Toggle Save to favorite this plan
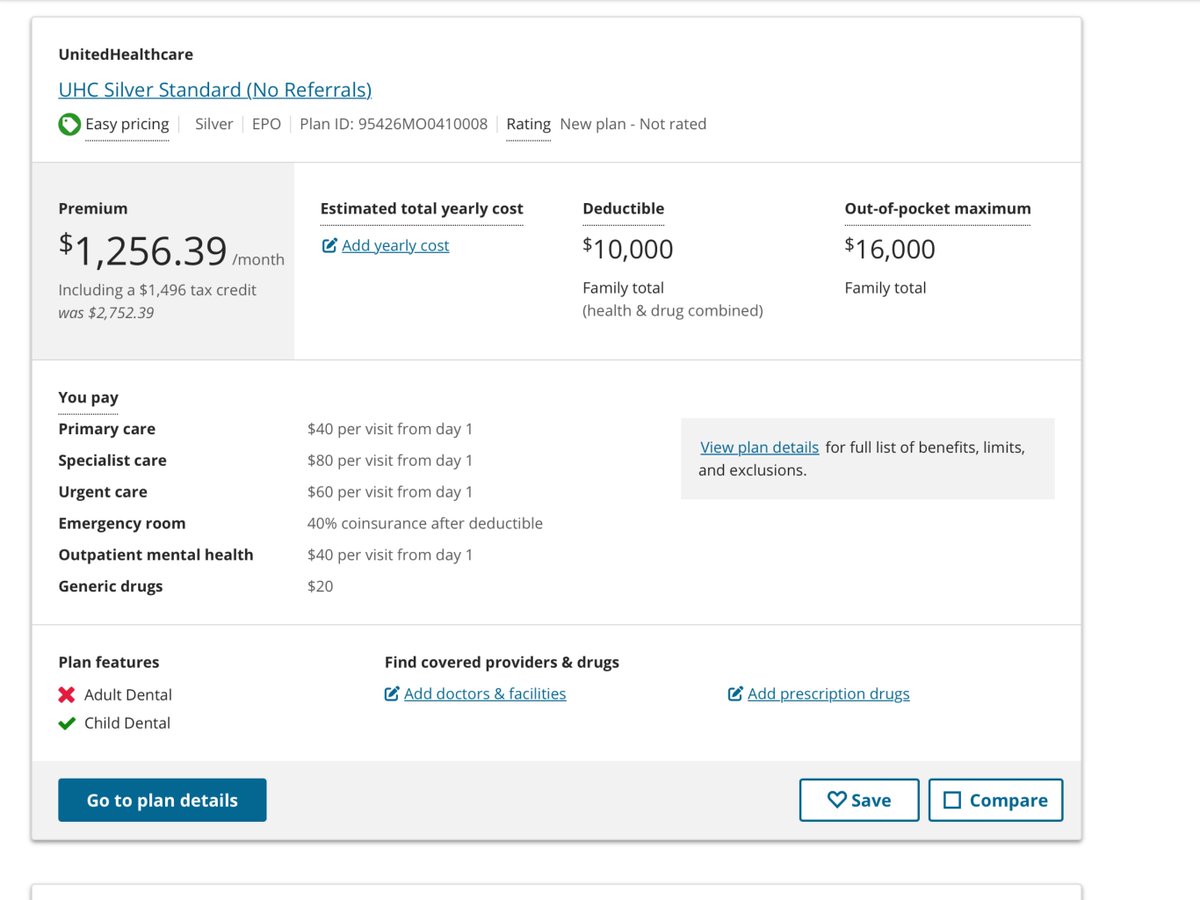This screenshot has width=1200, height=900. (858, 800)
